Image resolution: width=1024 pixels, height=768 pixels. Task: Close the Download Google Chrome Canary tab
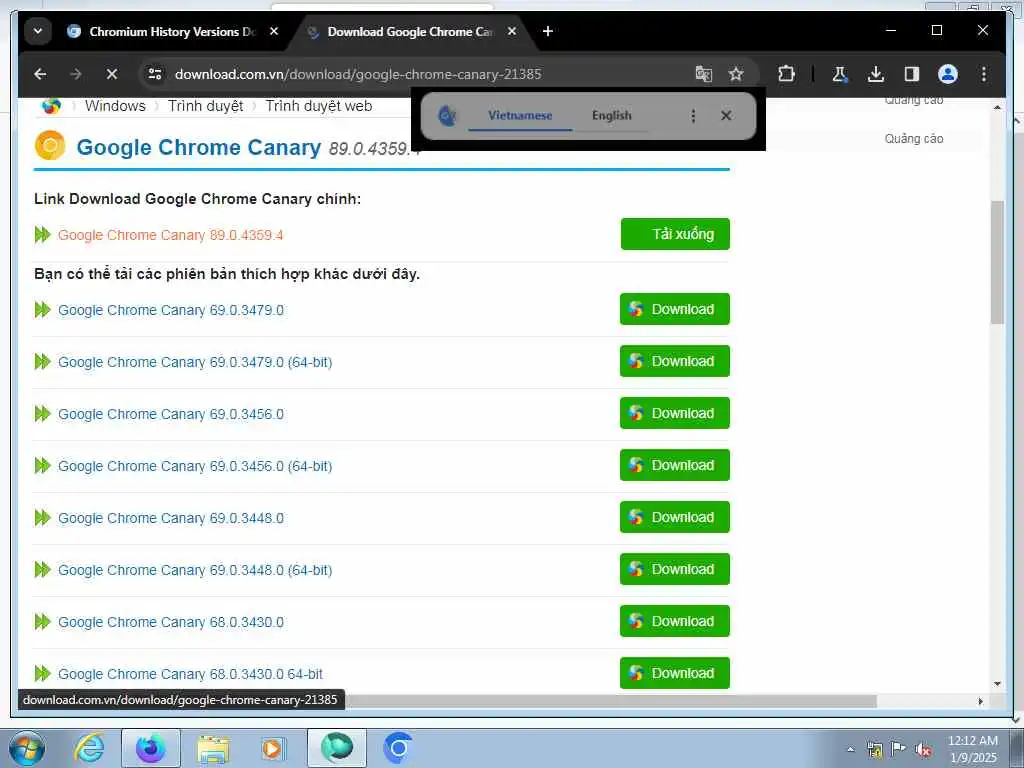click(512, 31)
